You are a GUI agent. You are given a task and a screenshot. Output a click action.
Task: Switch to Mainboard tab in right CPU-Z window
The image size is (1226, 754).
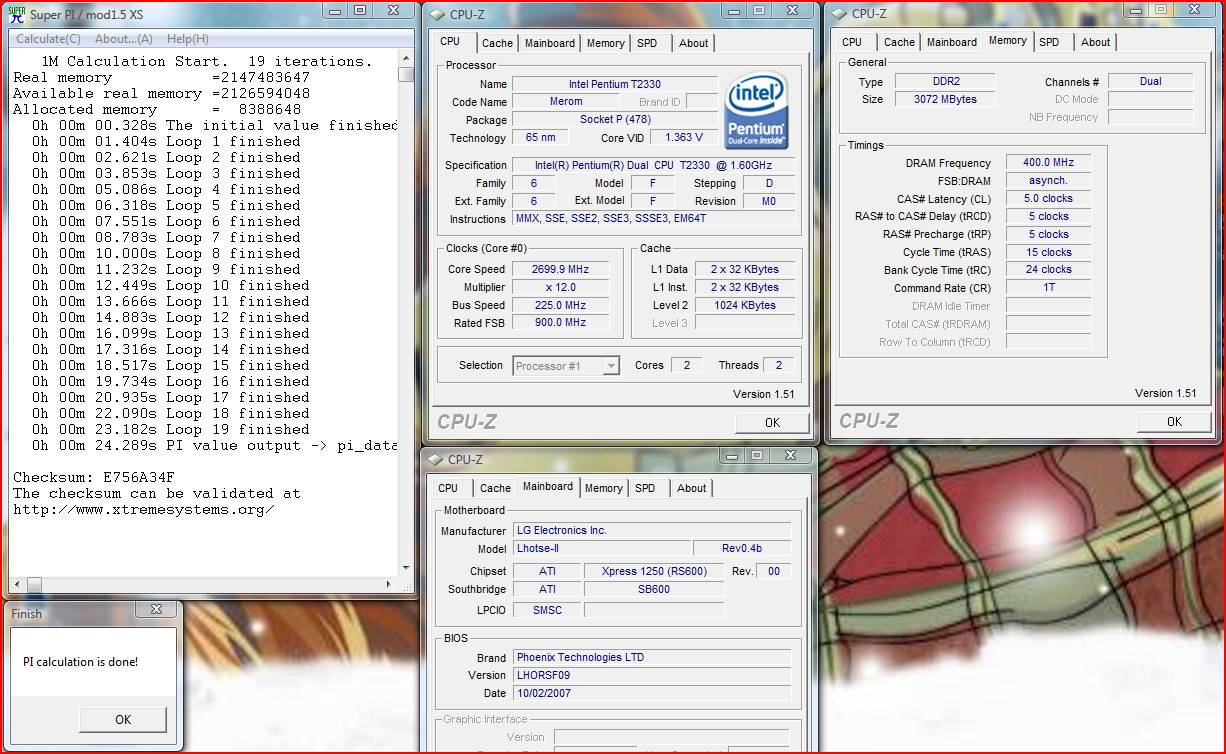tap(952, 42)
